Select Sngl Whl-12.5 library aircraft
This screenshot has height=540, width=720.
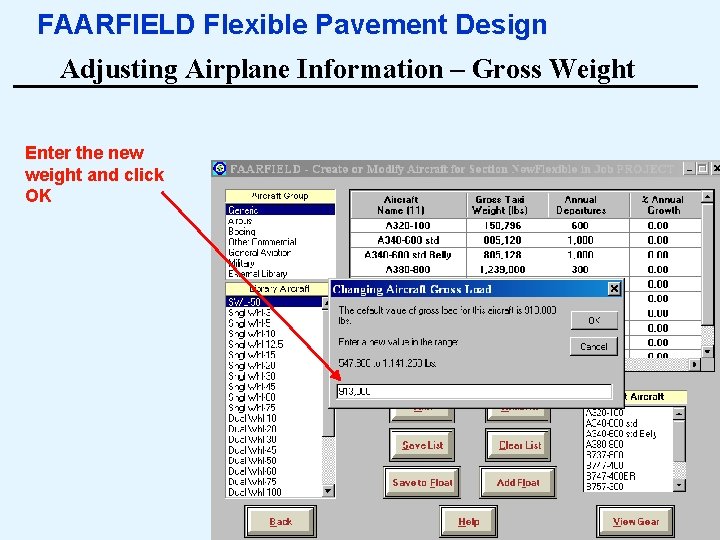(274, 344)
